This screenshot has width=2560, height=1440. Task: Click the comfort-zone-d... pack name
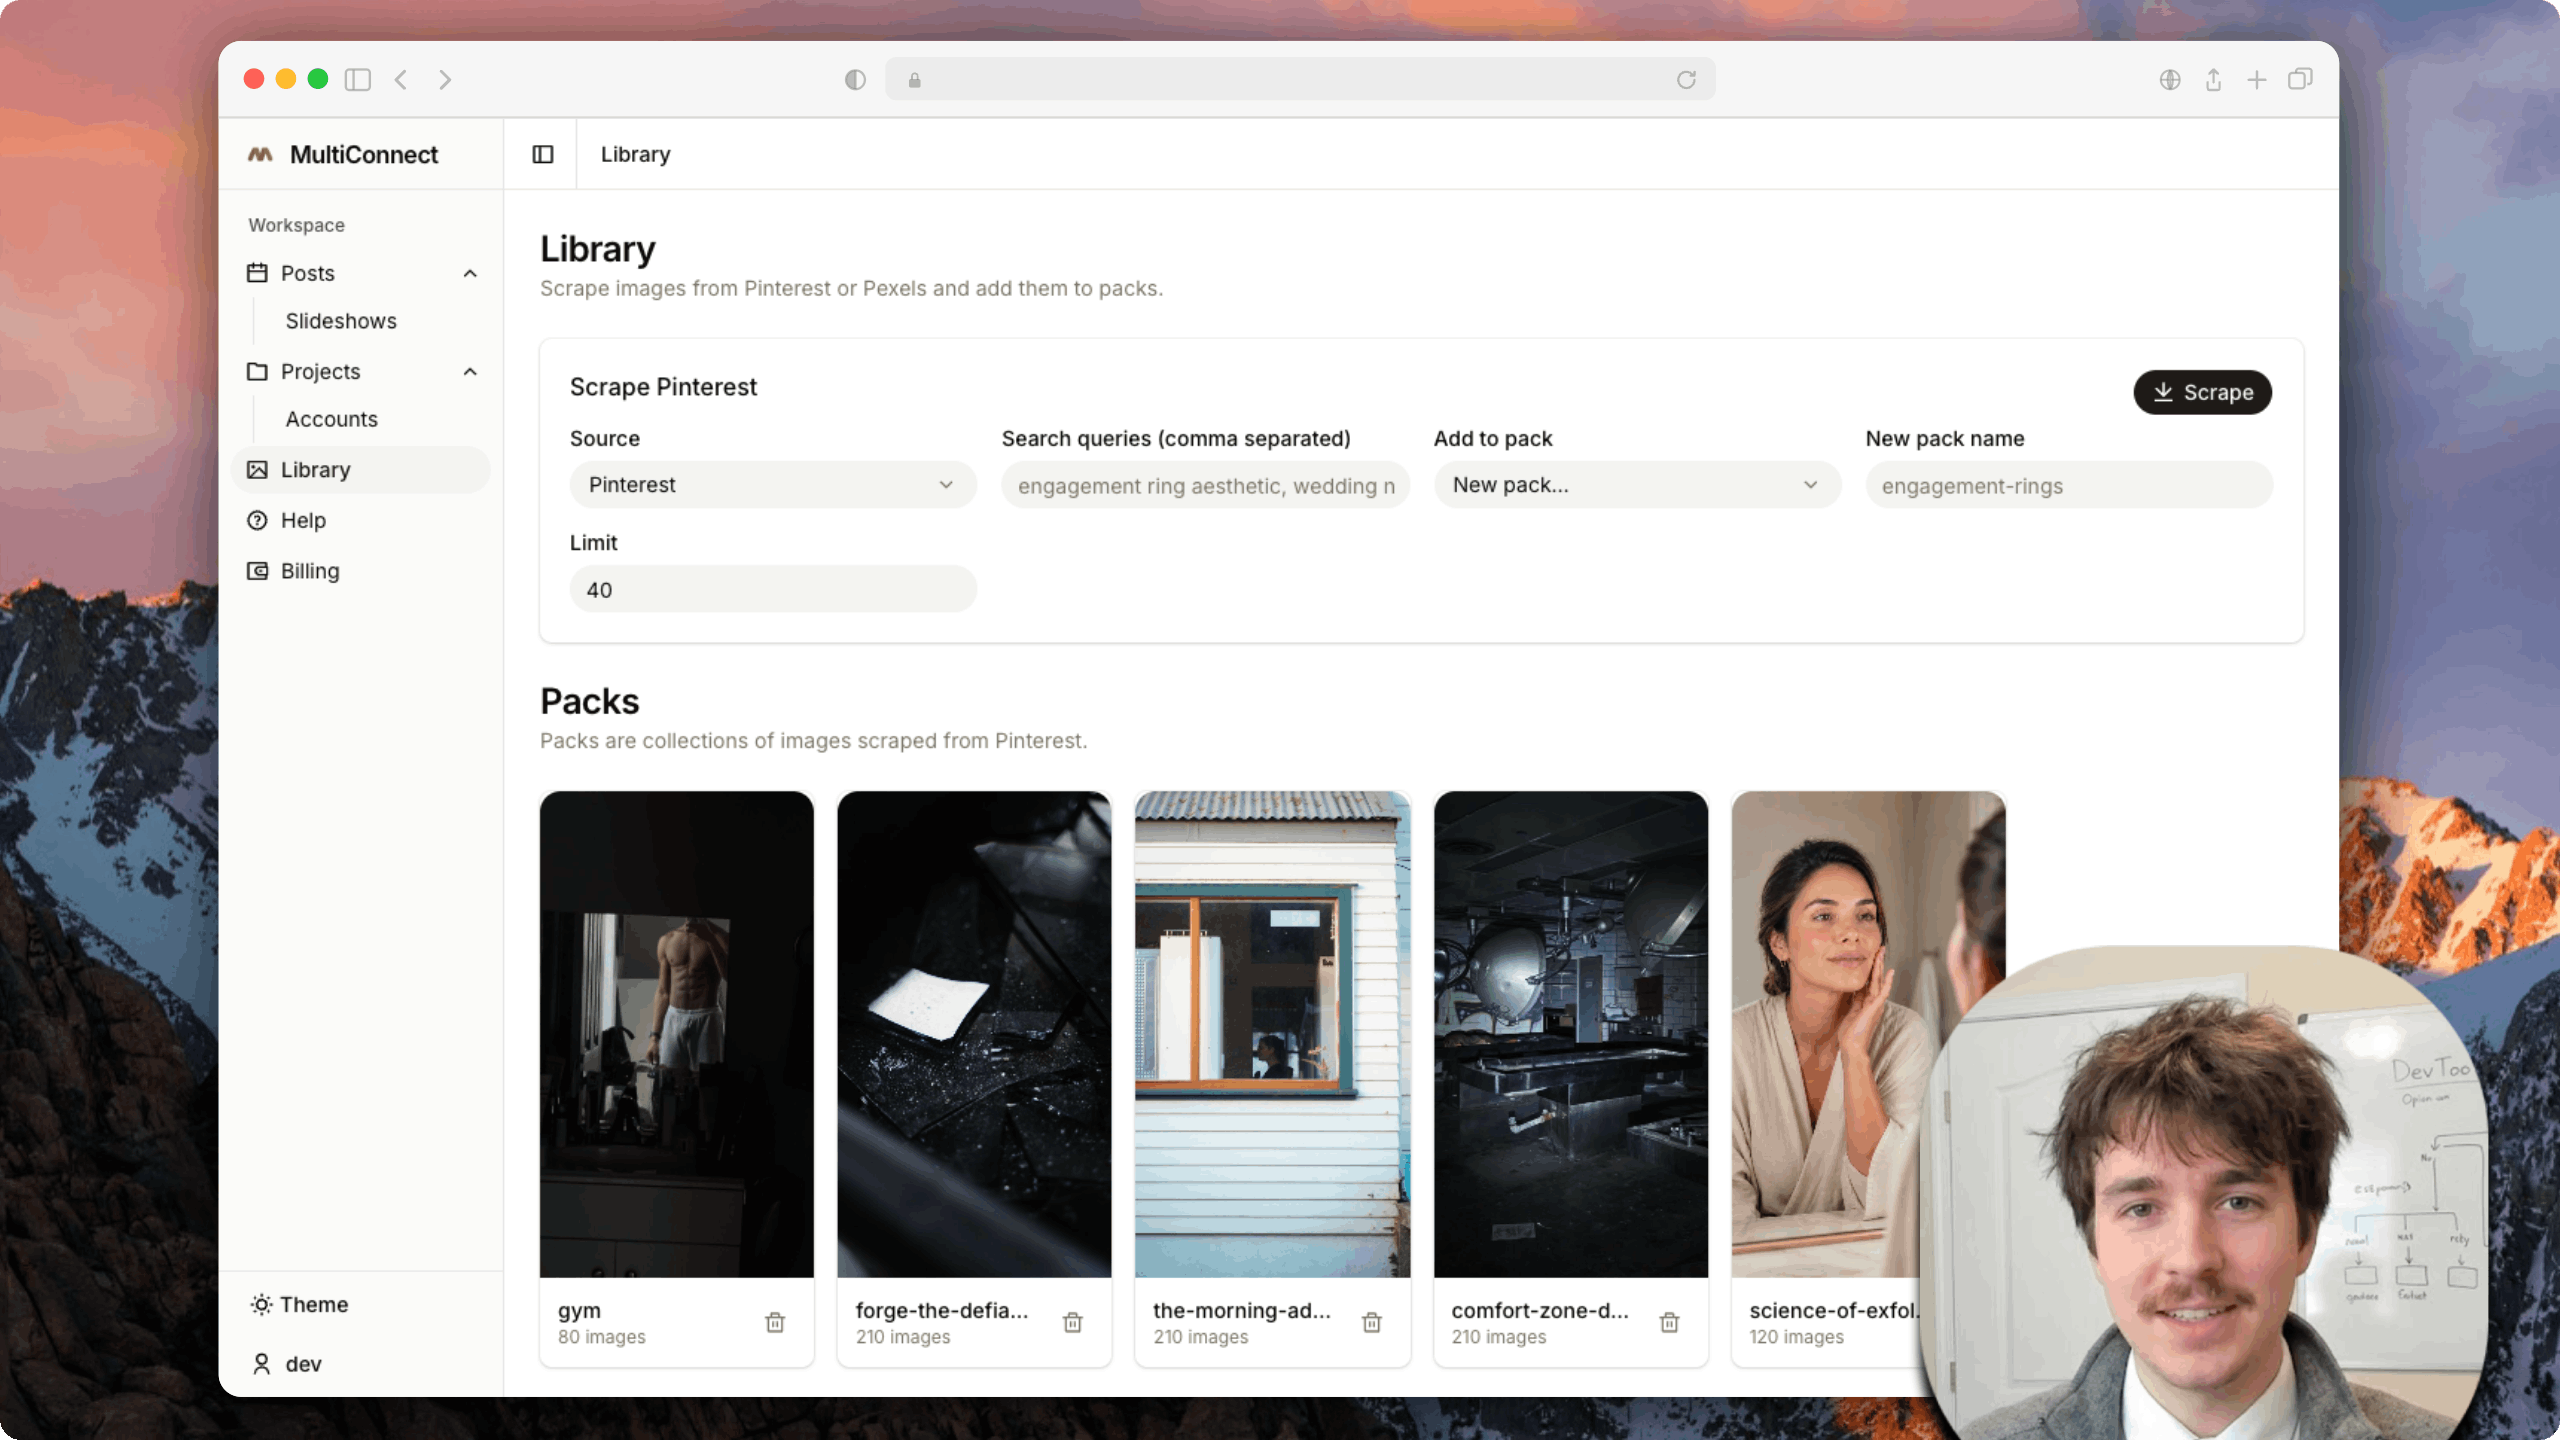click(1540, 1310)
